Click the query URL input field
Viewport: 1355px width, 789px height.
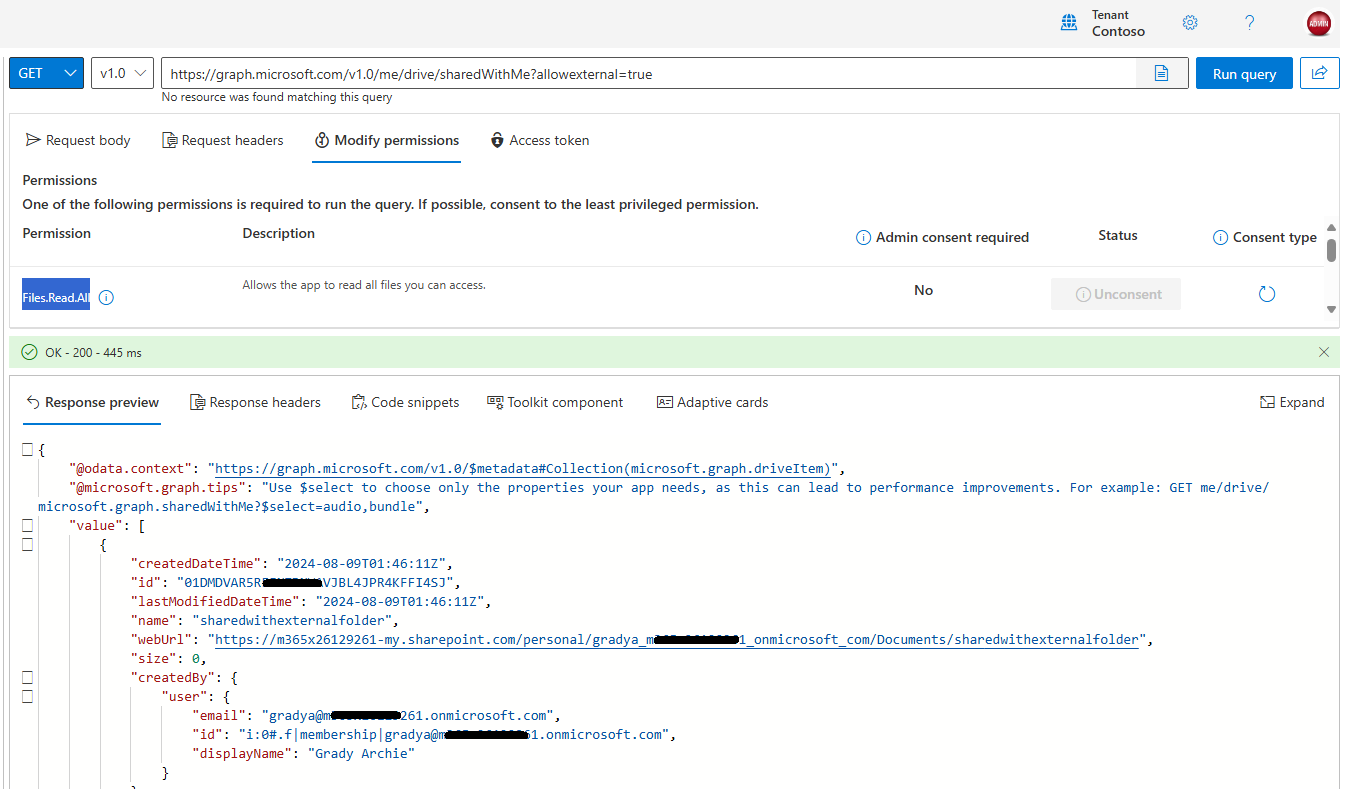(x=648, y=73)
